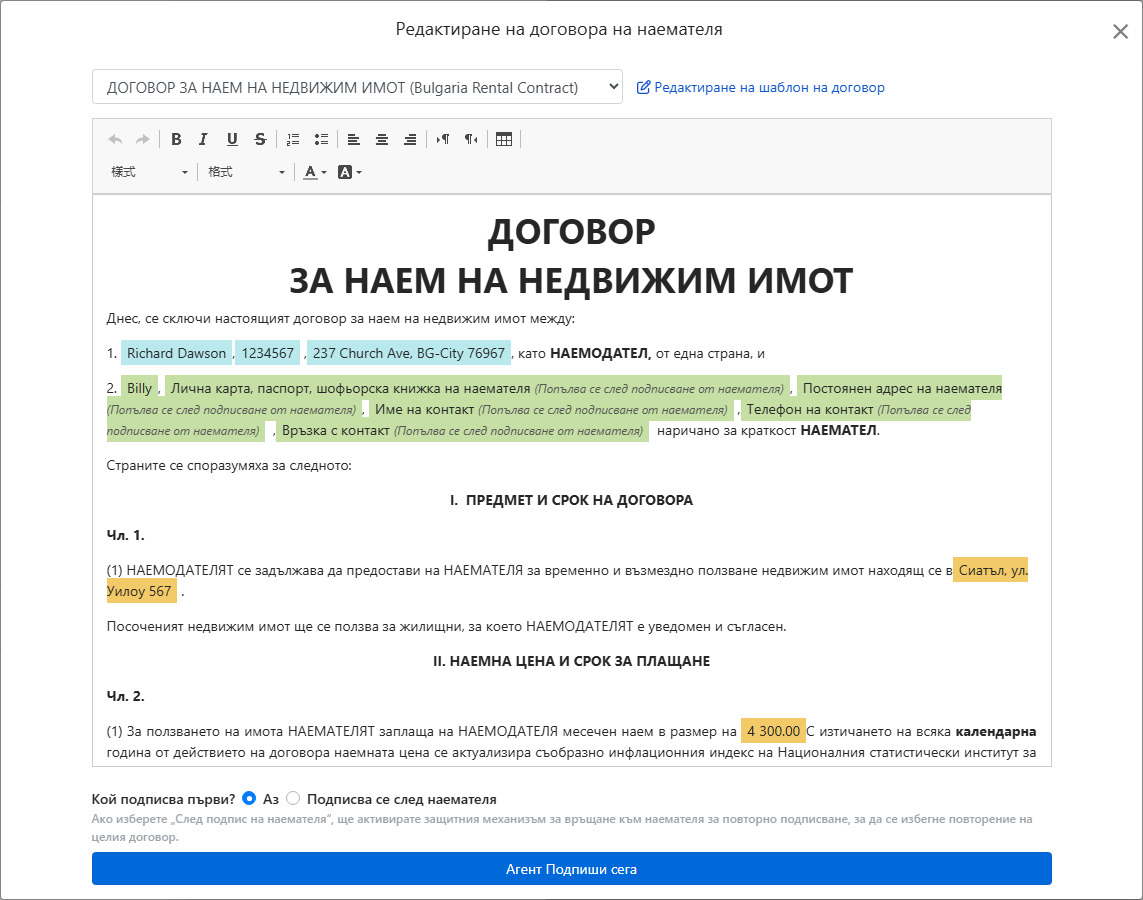
Task: Click the '4 300.00' rent amount field
Action: pyautogui.click(x=773, y=731)
